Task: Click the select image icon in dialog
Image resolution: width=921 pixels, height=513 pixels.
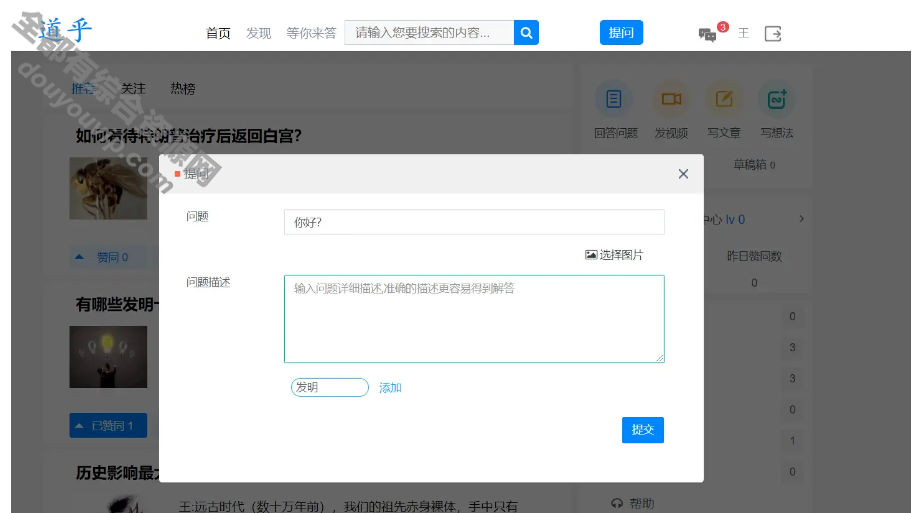Action: [591, 255]
